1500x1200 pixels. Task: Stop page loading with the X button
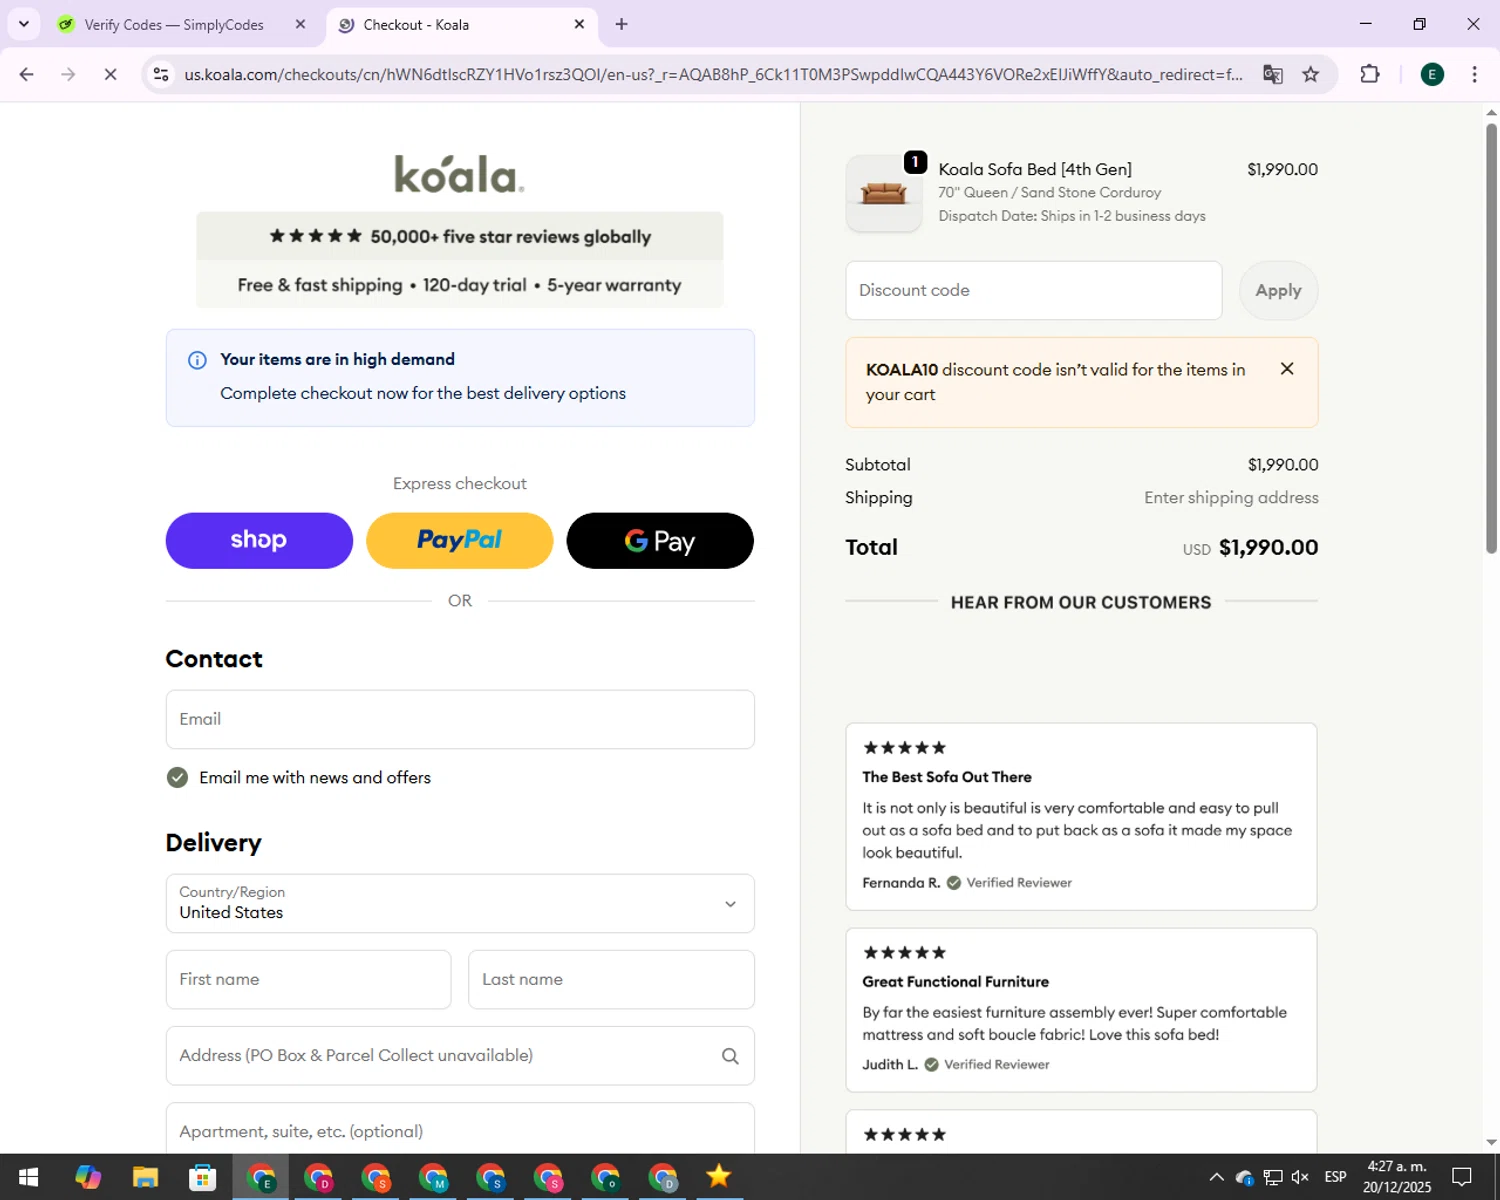pyautogui.click(x=110, y=74)
